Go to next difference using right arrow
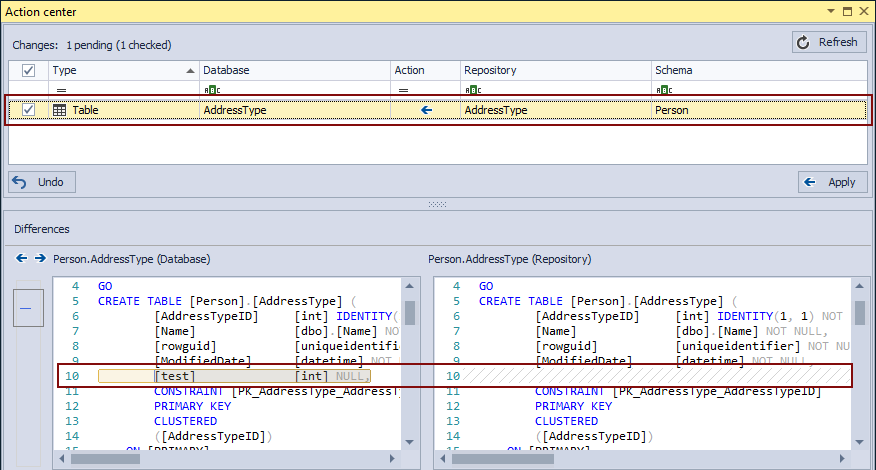The image size is (876, 470). click(40, 258)
